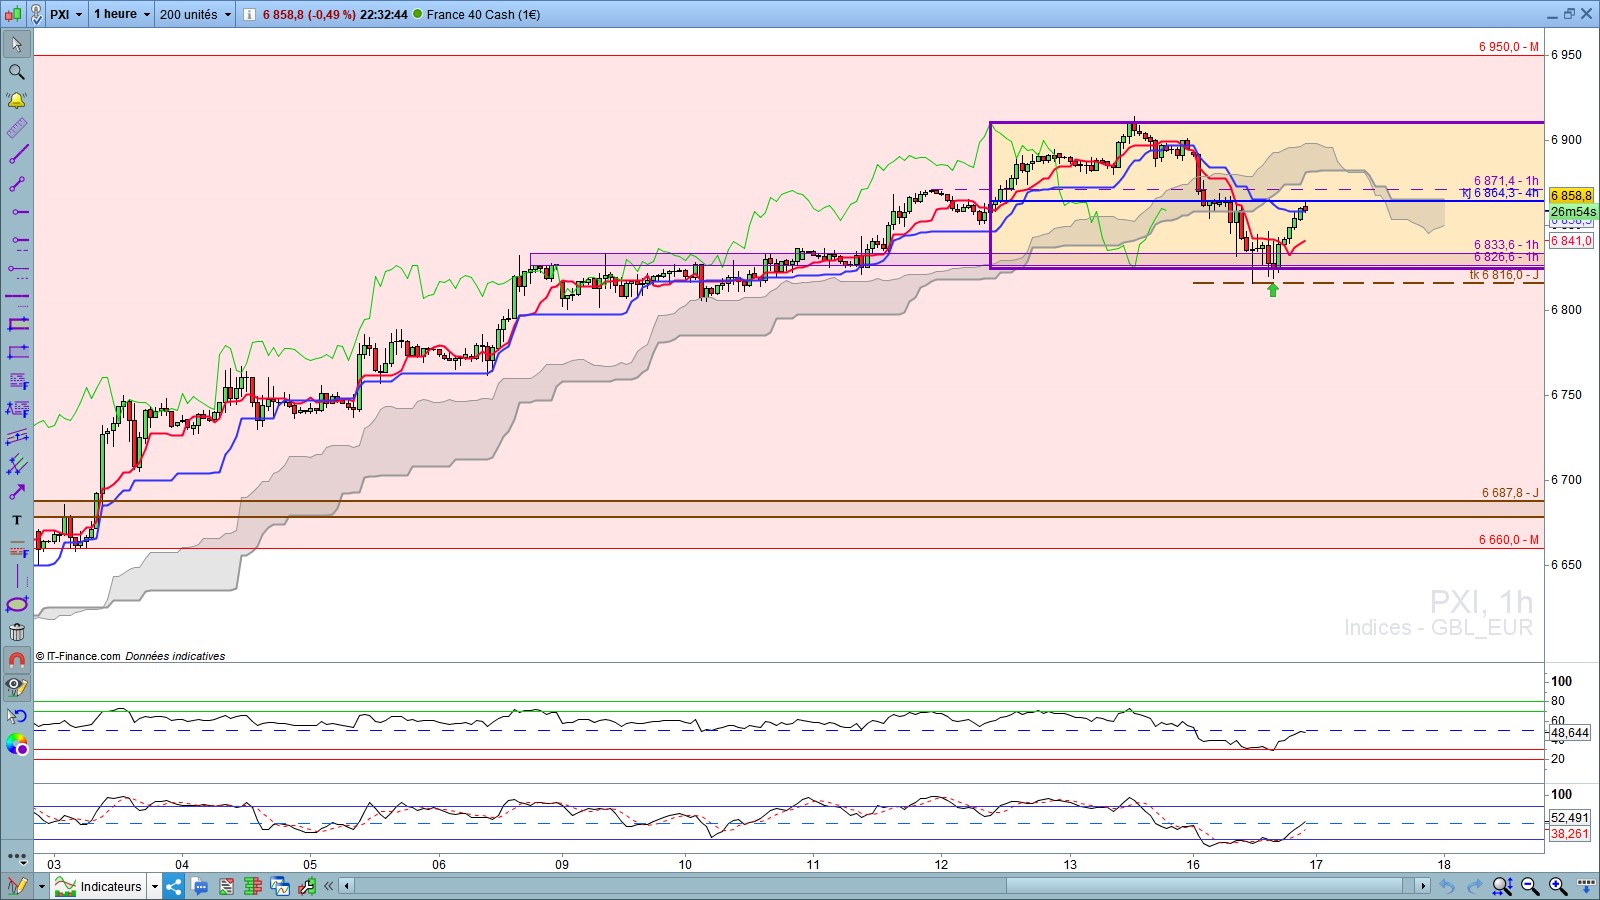The width and height of the screenshot is (1600, 900).
Task: Open the 1 heure timeframe dropdown
Action: pos(121,14)
